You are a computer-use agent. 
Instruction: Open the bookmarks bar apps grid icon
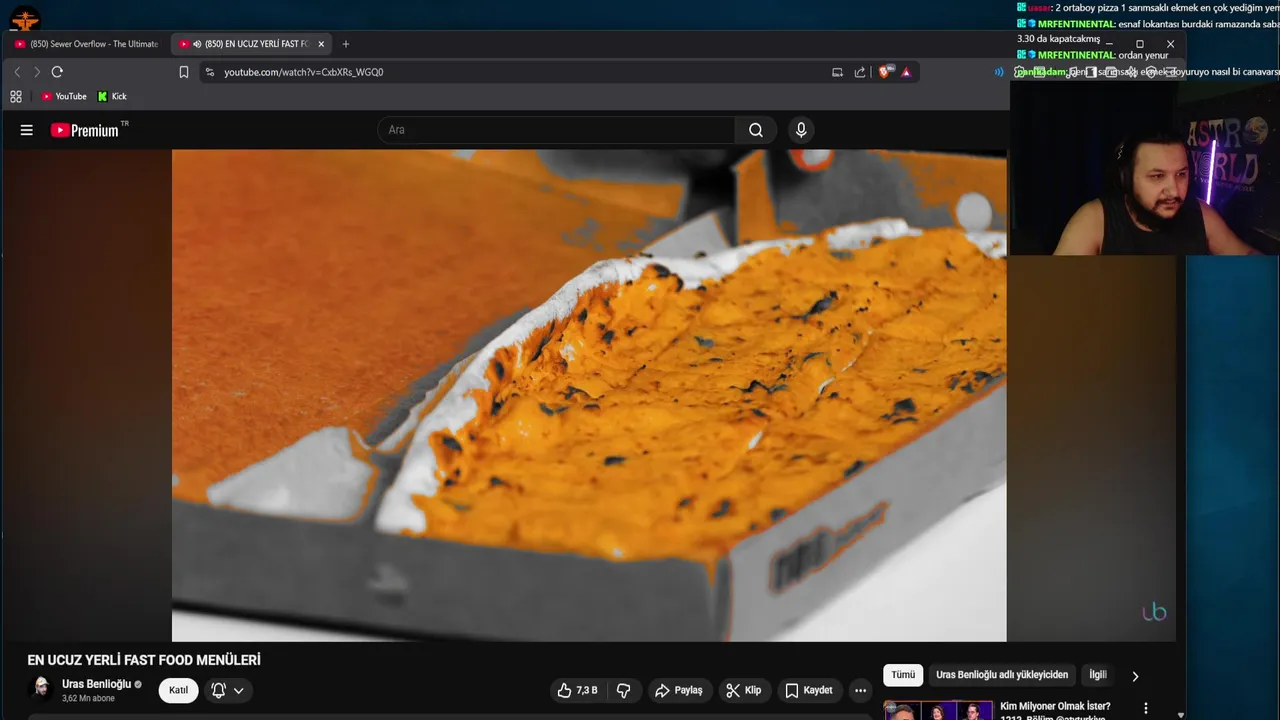(16, 96)
